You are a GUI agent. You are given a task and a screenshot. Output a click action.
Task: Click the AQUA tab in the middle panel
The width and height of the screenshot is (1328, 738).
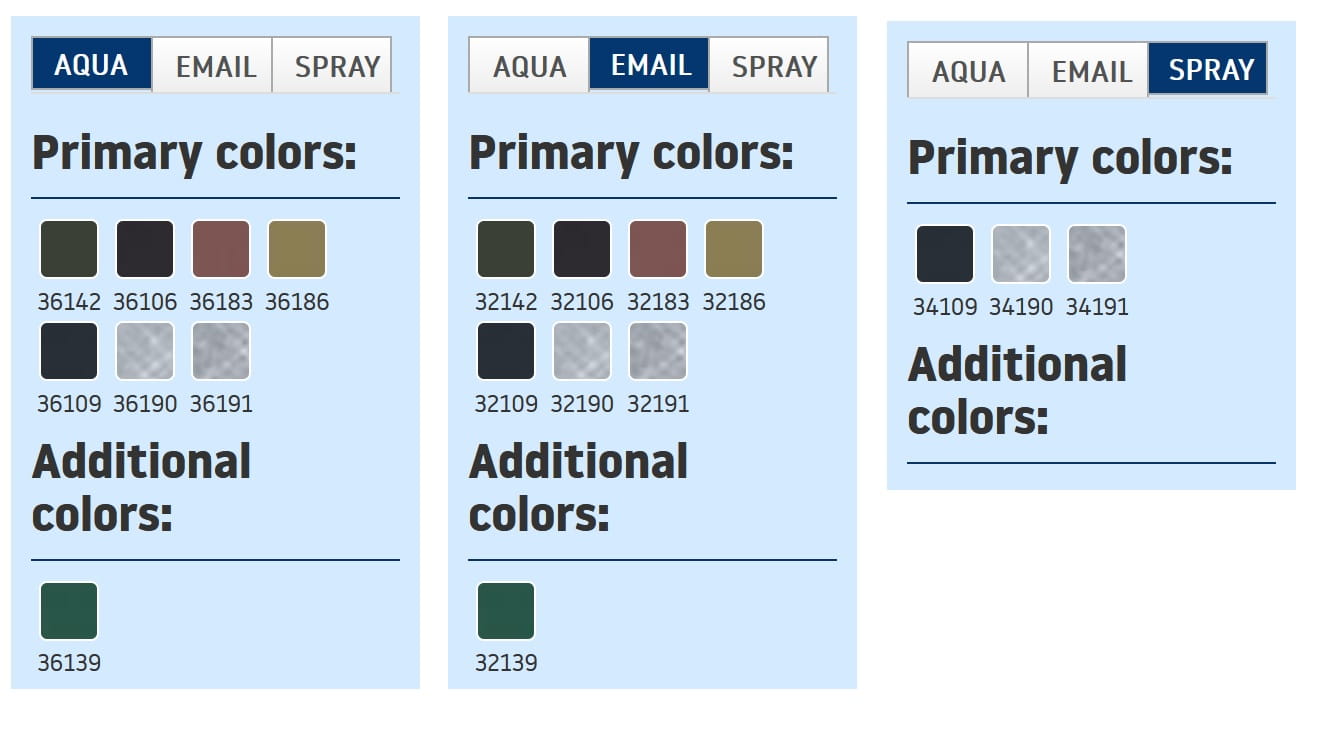pos(529,66)
